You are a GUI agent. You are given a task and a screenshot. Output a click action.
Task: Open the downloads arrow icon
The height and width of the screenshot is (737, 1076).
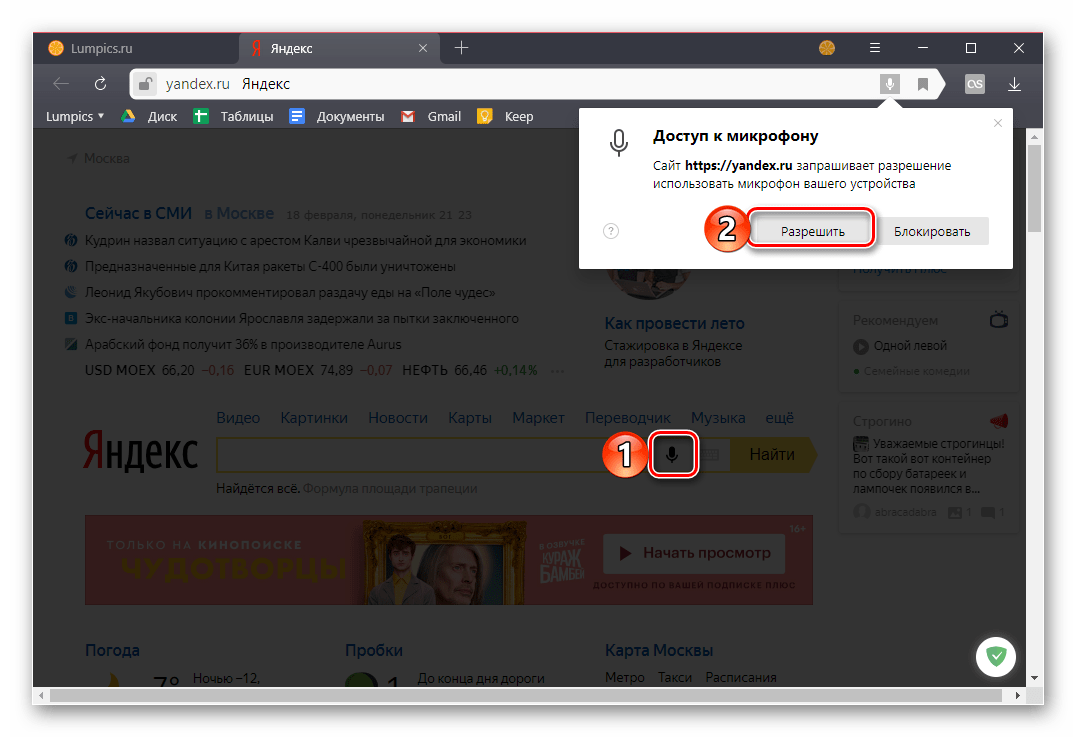click(x=1014, y=84)
